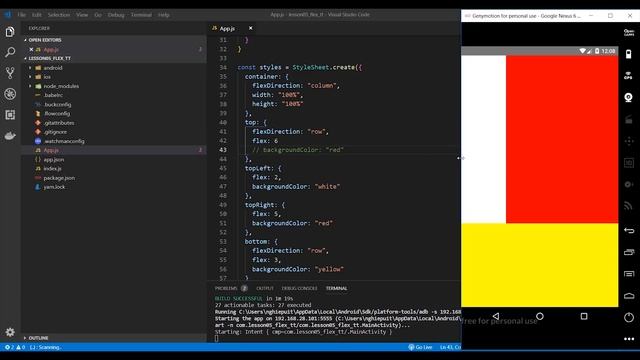Tap the yellow bottom view in emulator
This screenshot has width=640, height=360.
540,265
